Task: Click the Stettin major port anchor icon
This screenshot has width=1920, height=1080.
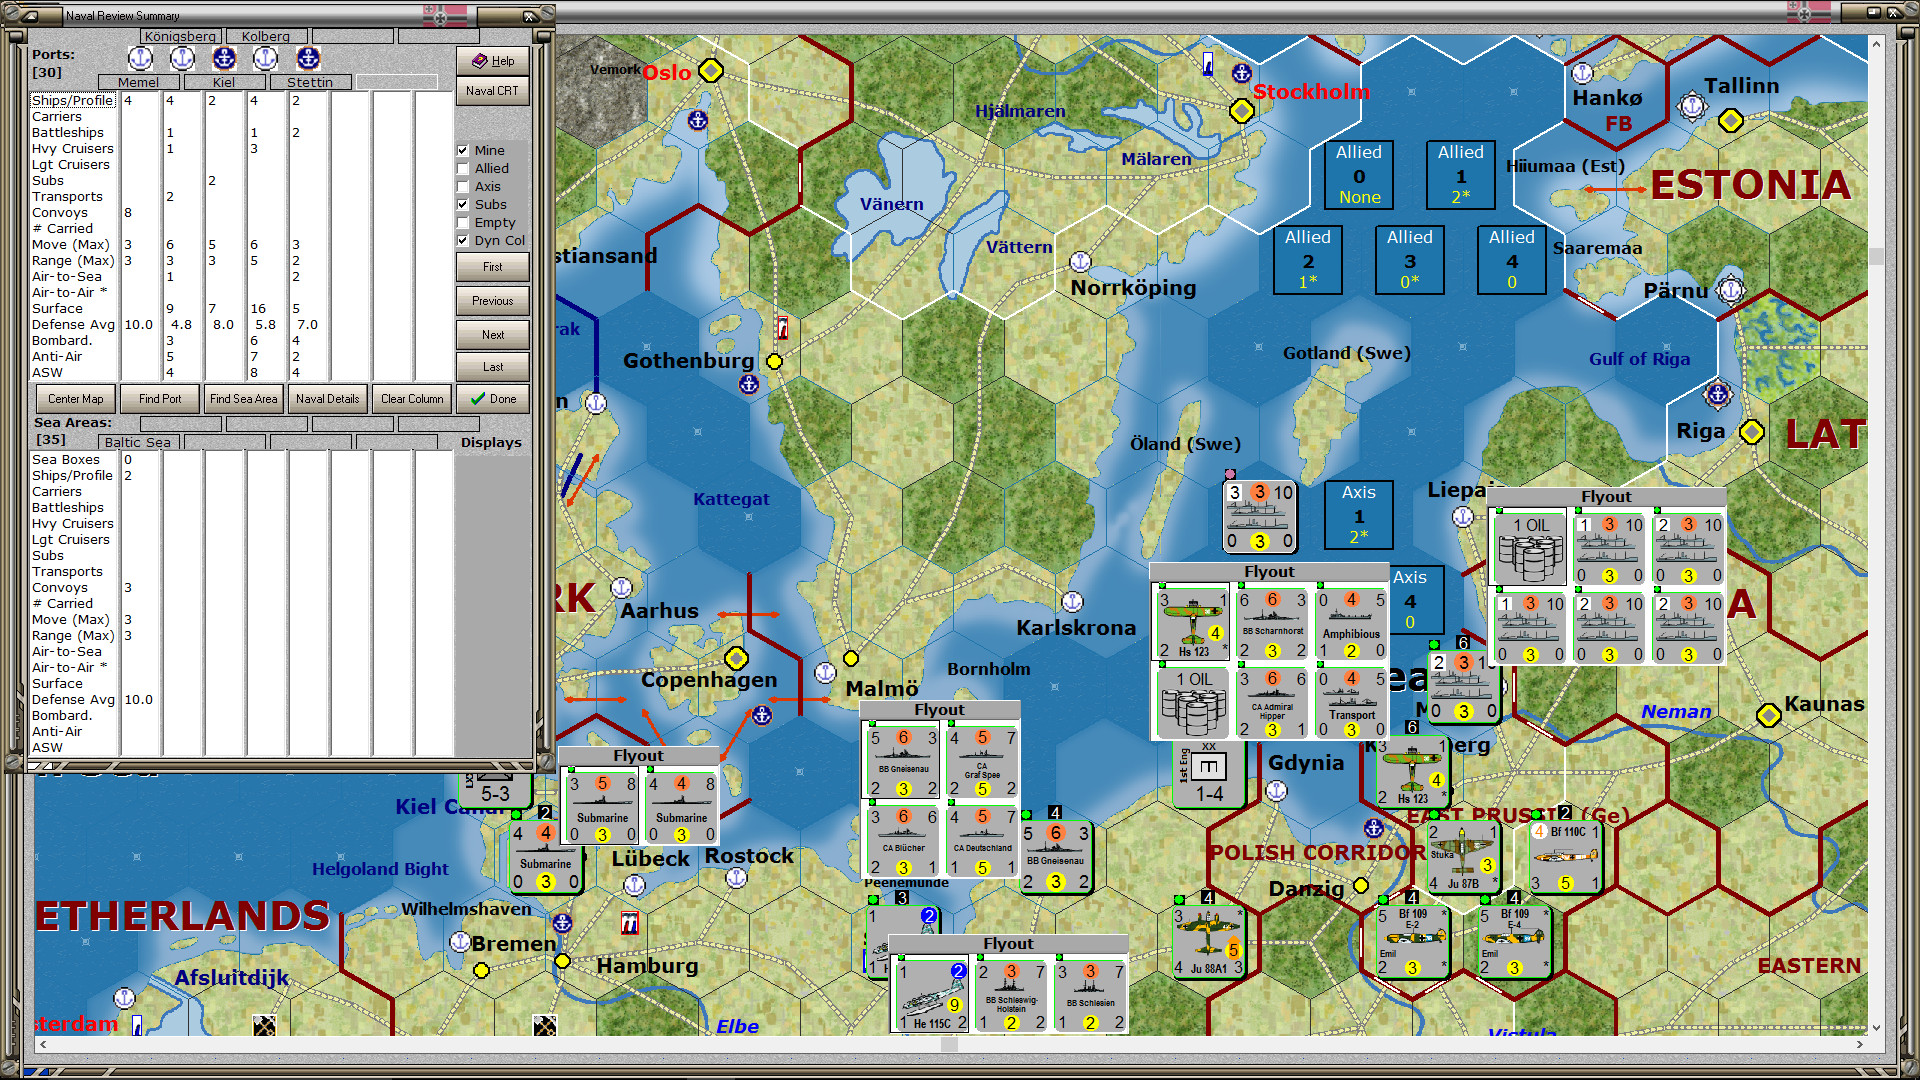Action: (x=308, y=59)
